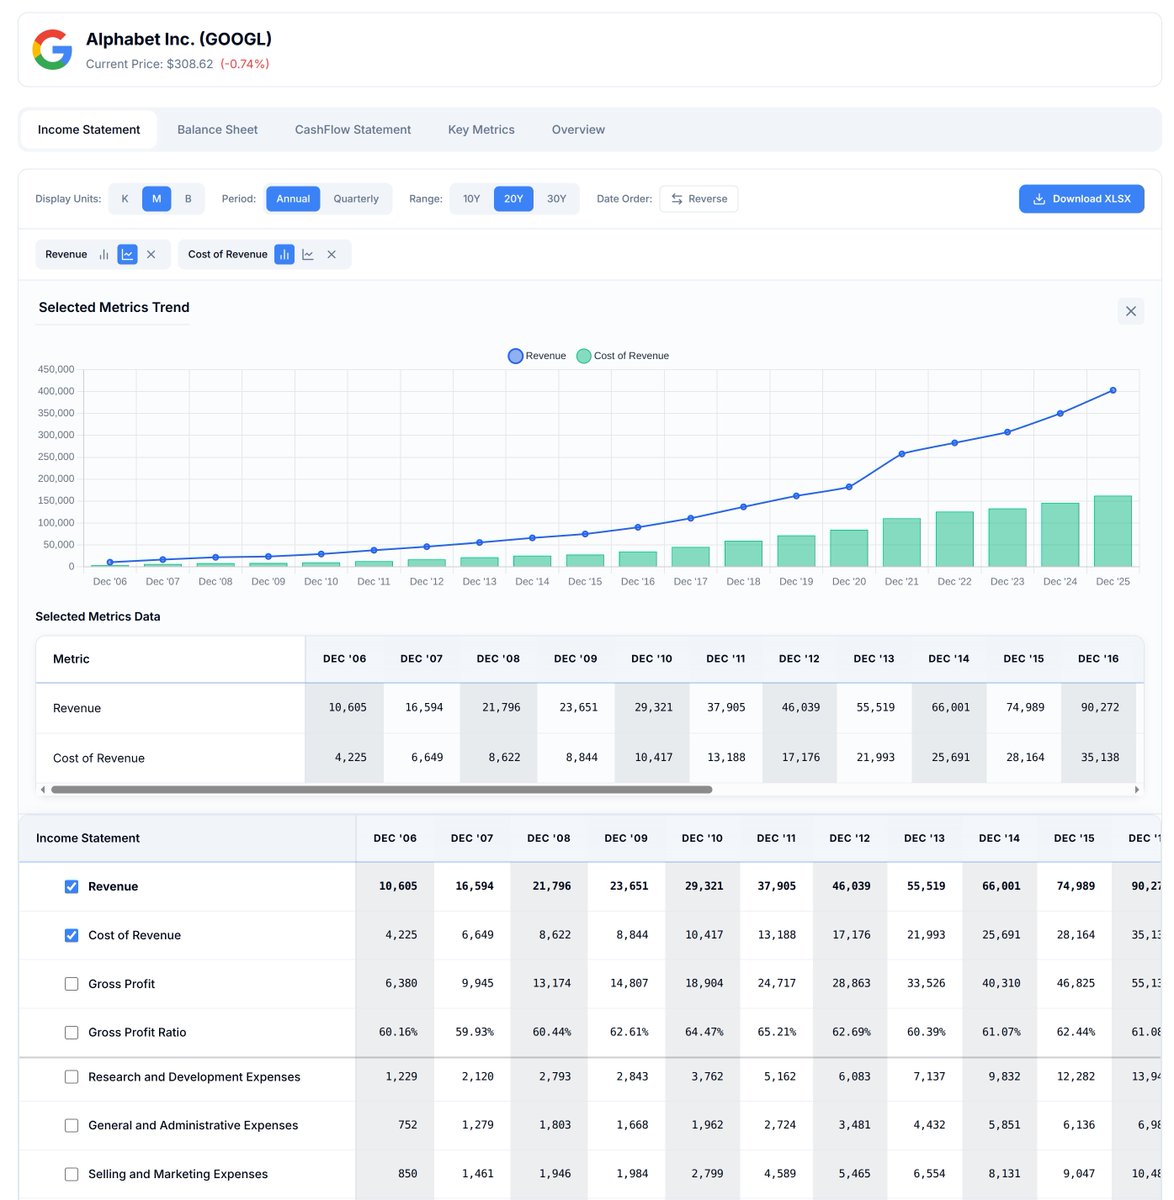Set Cost of Revenue to line chart
This screenshot has height=1200, width=1174.
[x=308, y=254]
